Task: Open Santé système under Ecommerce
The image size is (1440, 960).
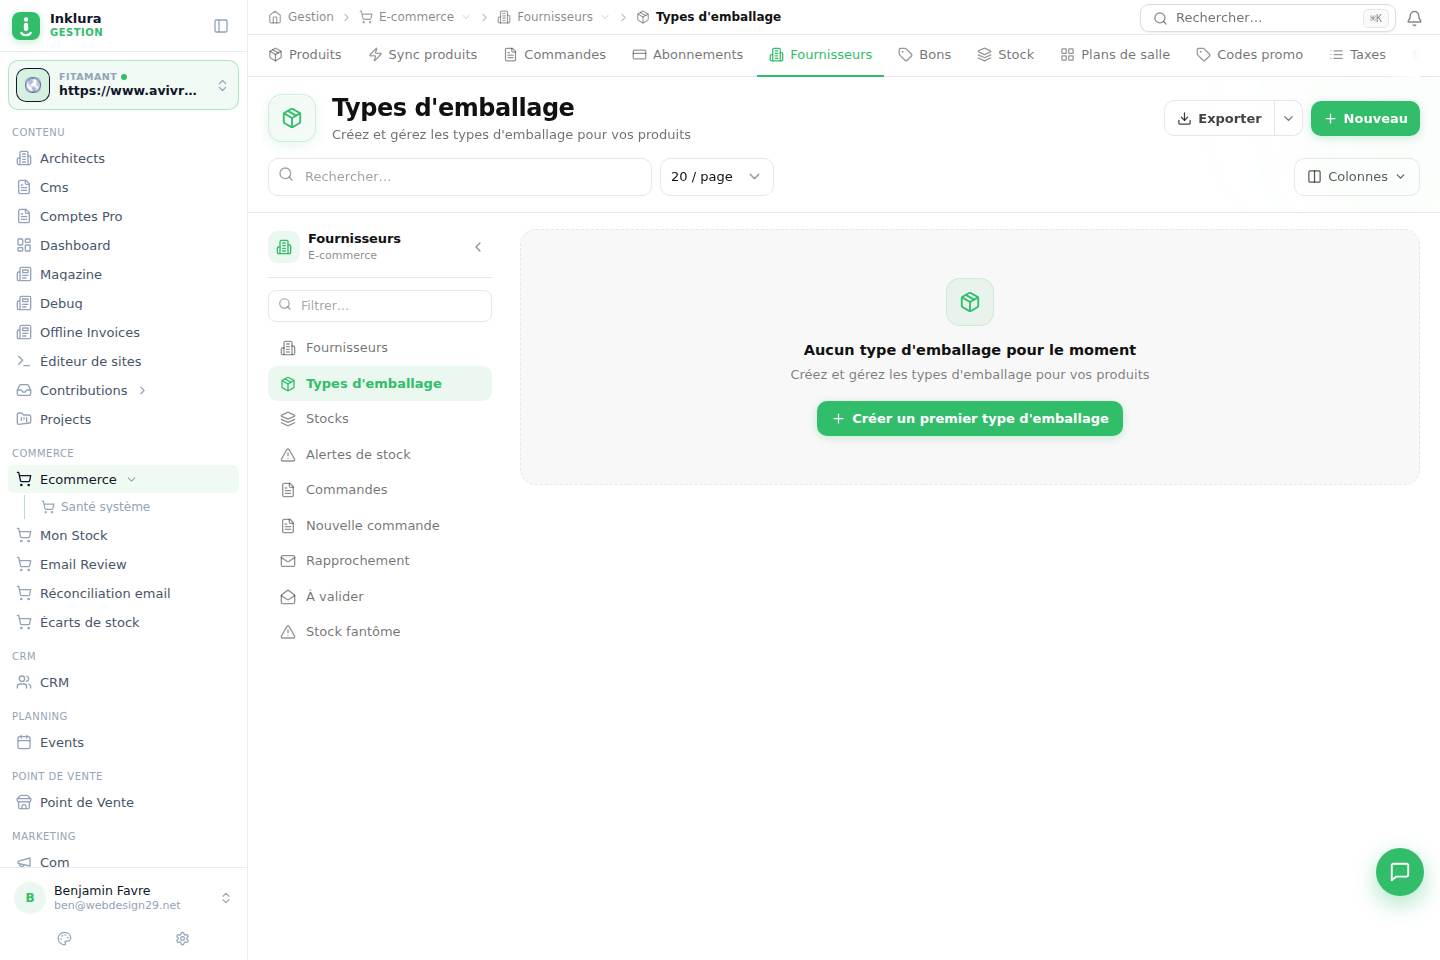Action: coord(136,507)
